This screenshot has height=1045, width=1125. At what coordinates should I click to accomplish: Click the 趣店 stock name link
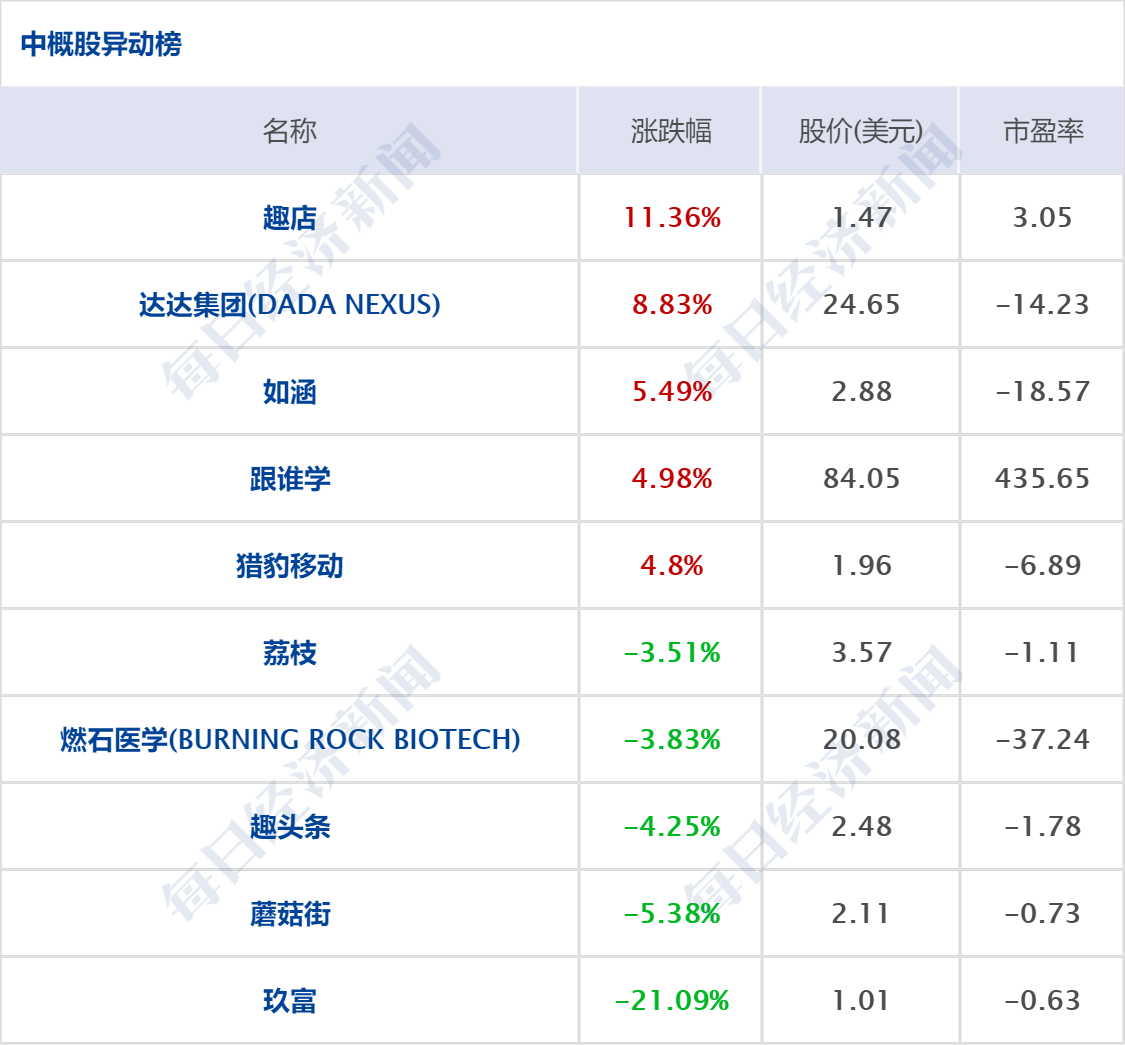coord(289,218)
